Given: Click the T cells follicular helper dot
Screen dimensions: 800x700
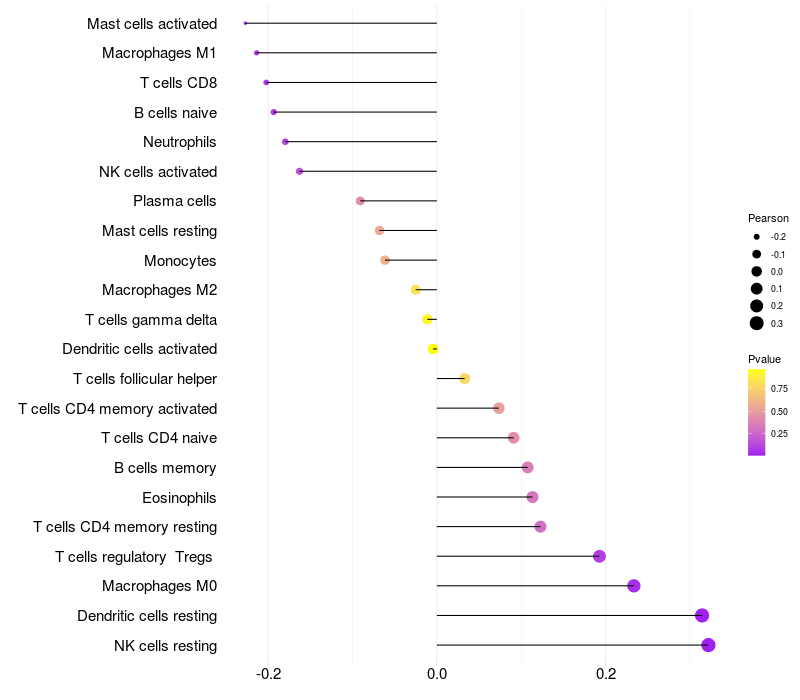Looking at the screenshot, I should (464, 378).
